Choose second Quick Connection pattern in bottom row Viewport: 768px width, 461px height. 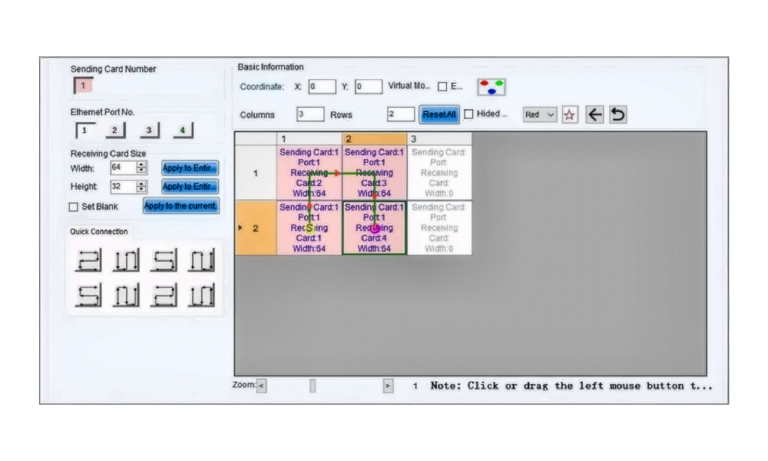tap(126, 295)
